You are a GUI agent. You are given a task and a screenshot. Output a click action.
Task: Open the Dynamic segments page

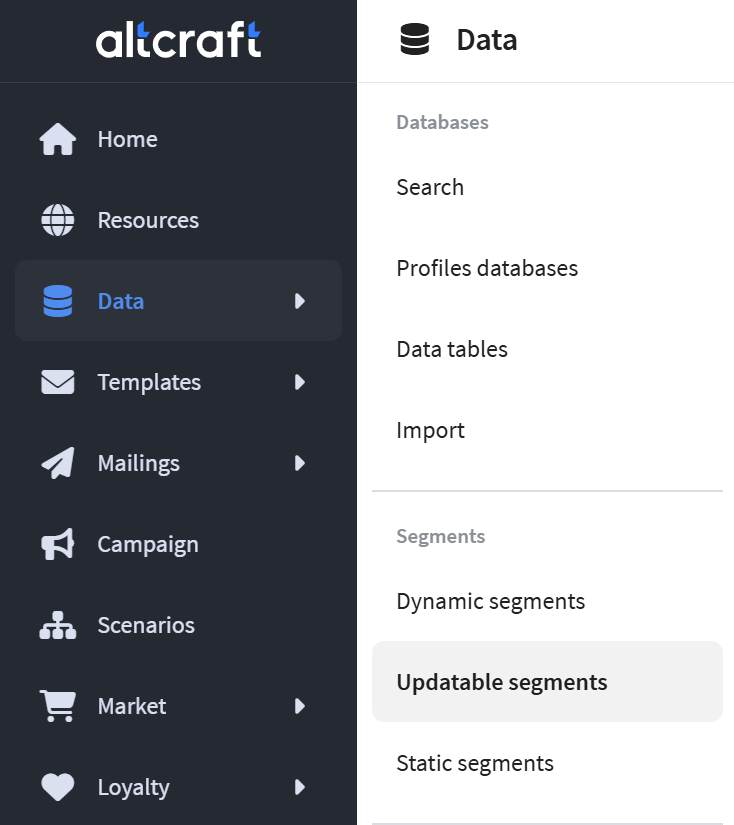click(x=490, y=601)
